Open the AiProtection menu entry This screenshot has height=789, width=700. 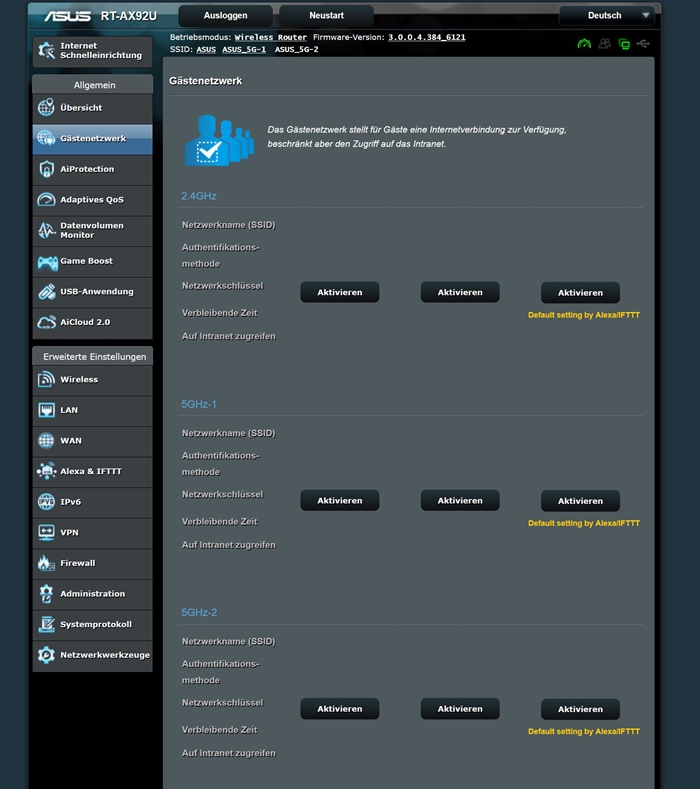tap(93, 169)
